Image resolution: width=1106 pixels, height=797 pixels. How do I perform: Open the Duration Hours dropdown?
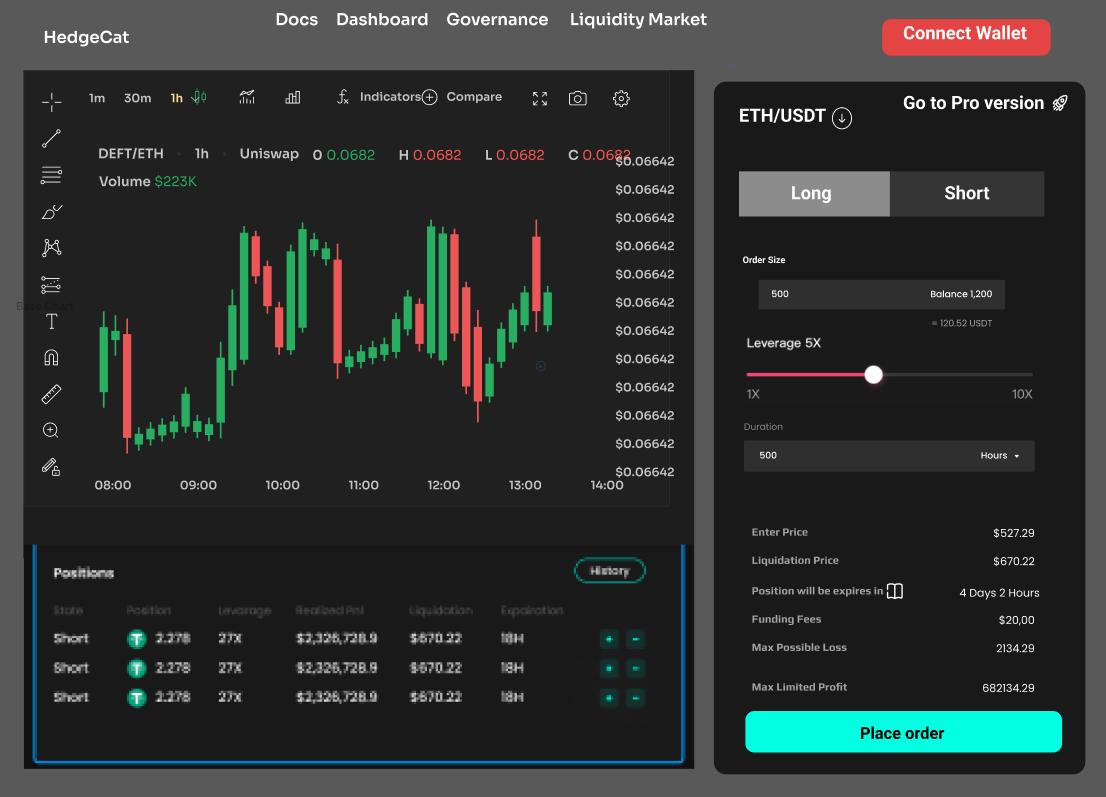click(1000, 455)
